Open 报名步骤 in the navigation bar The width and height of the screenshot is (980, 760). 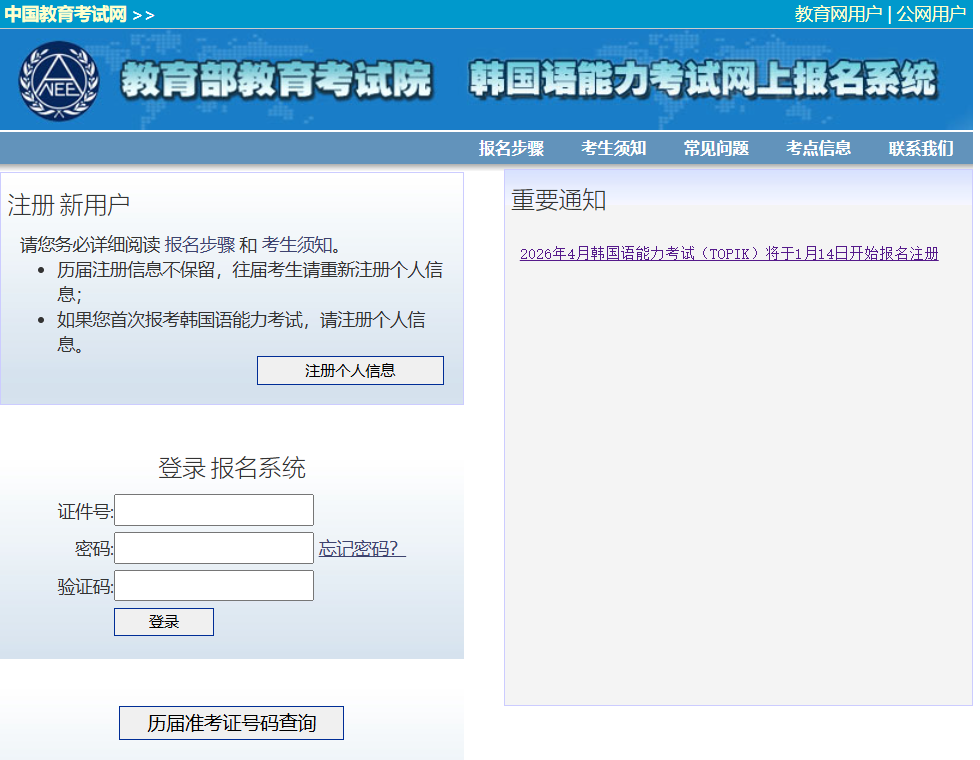511,148
